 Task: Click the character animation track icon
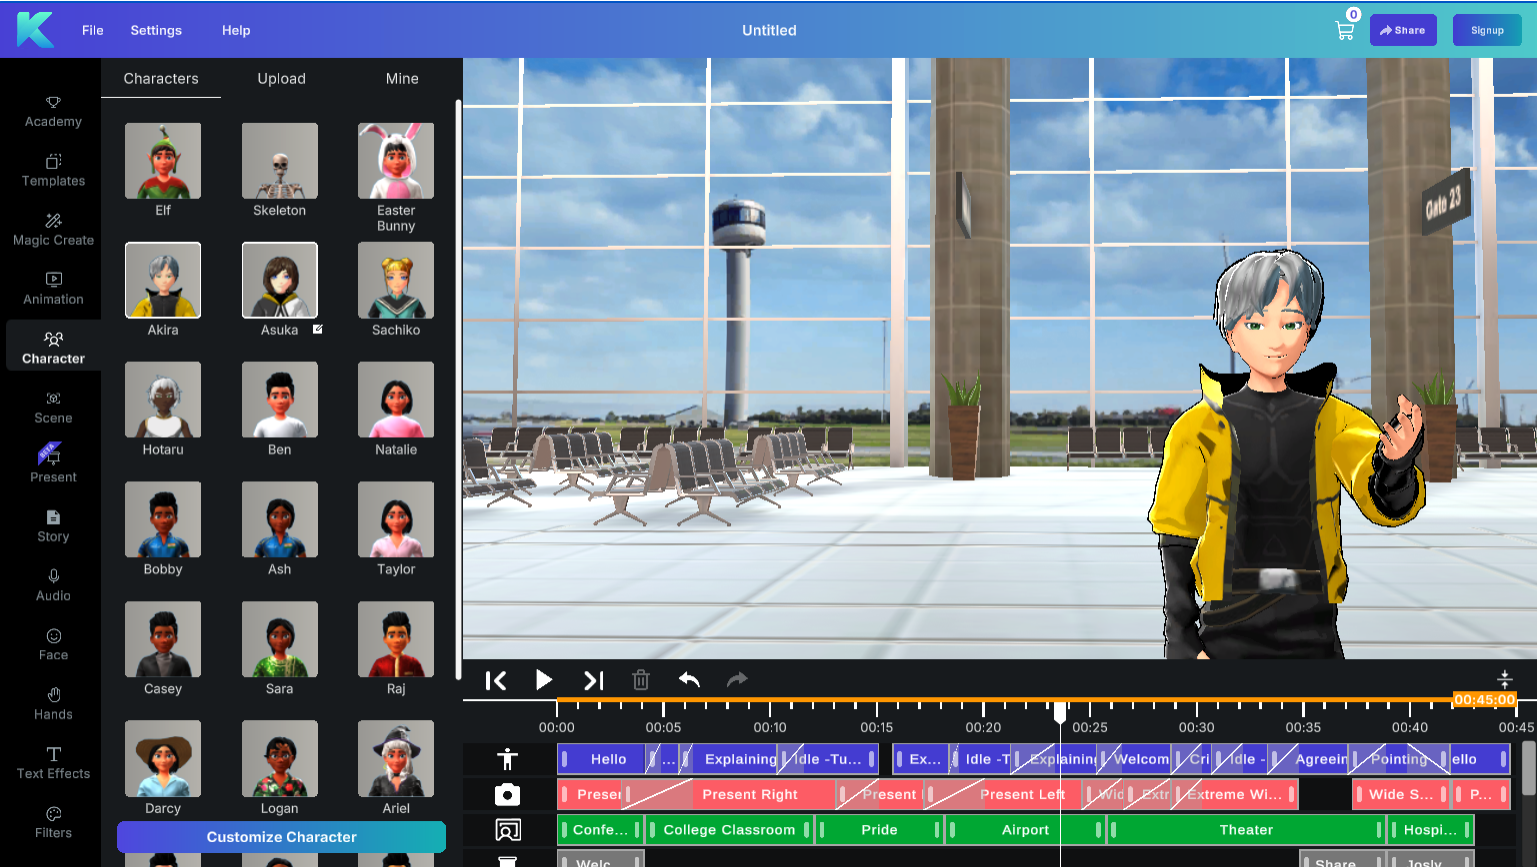coord(508,759)
